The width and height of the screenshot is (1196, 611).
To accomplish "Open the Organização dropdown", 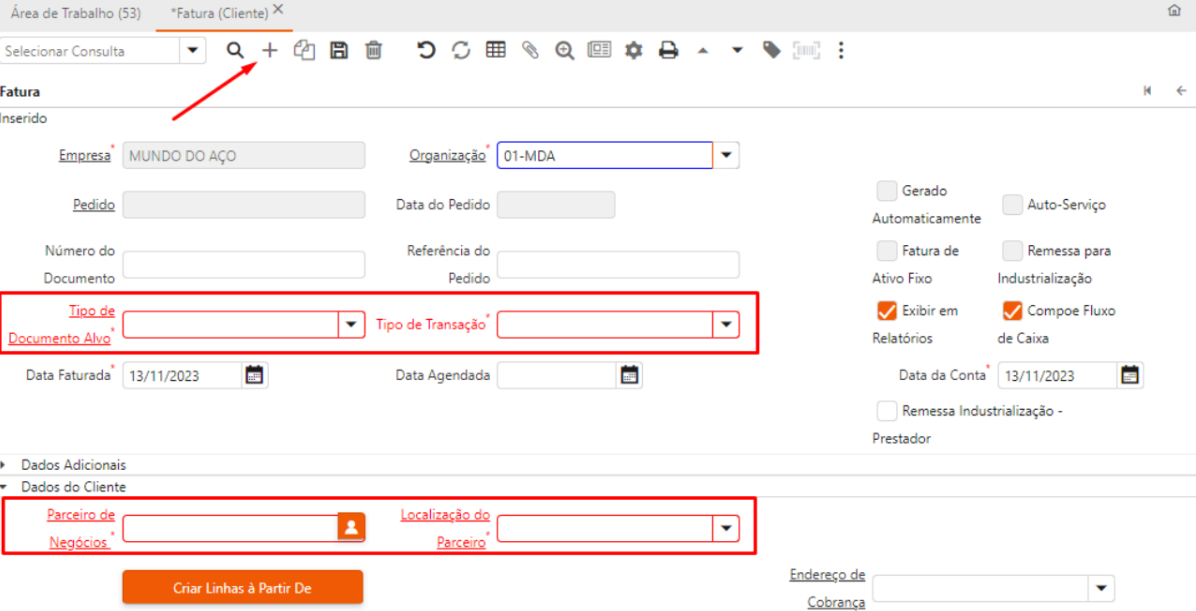I will 726,155.
